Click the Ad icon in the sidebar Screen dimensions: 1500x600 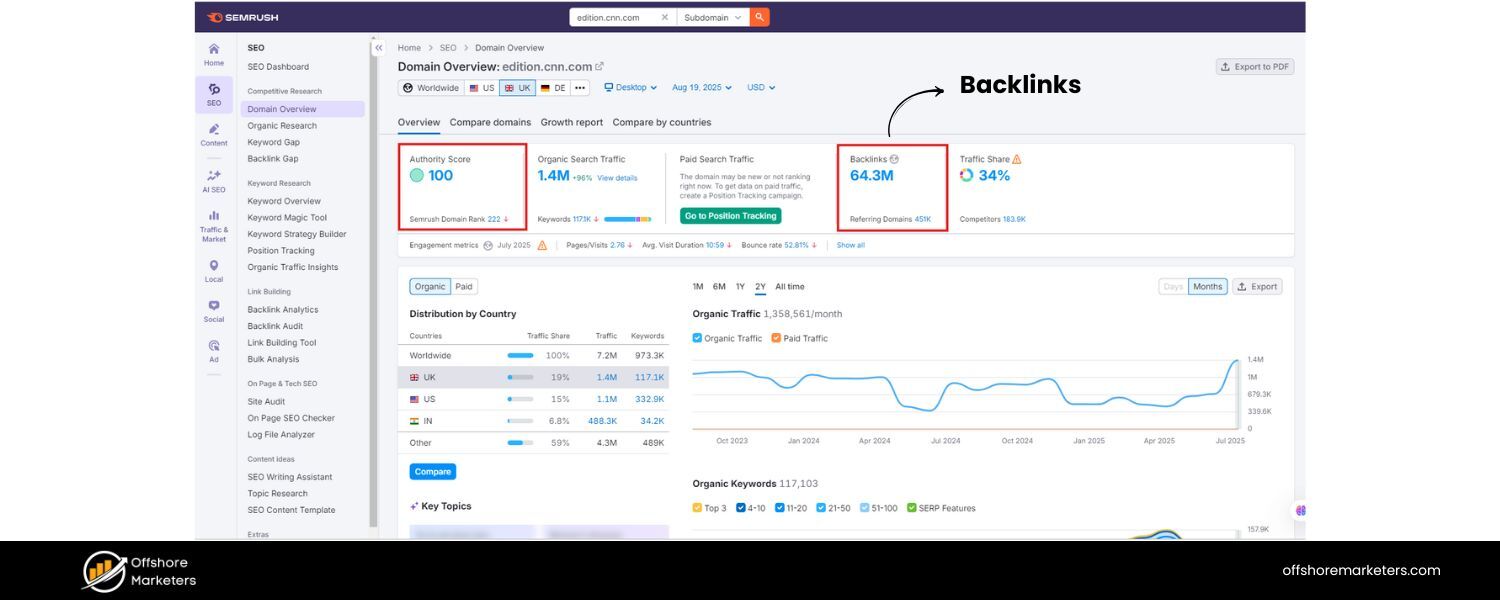[213, 350]
